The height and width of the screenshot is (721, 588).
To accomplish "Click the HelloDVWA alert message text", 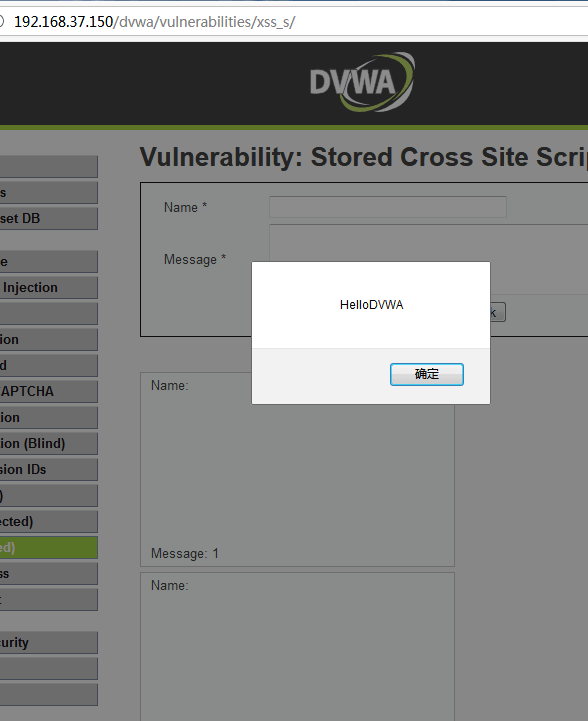I will coord(371,305).
